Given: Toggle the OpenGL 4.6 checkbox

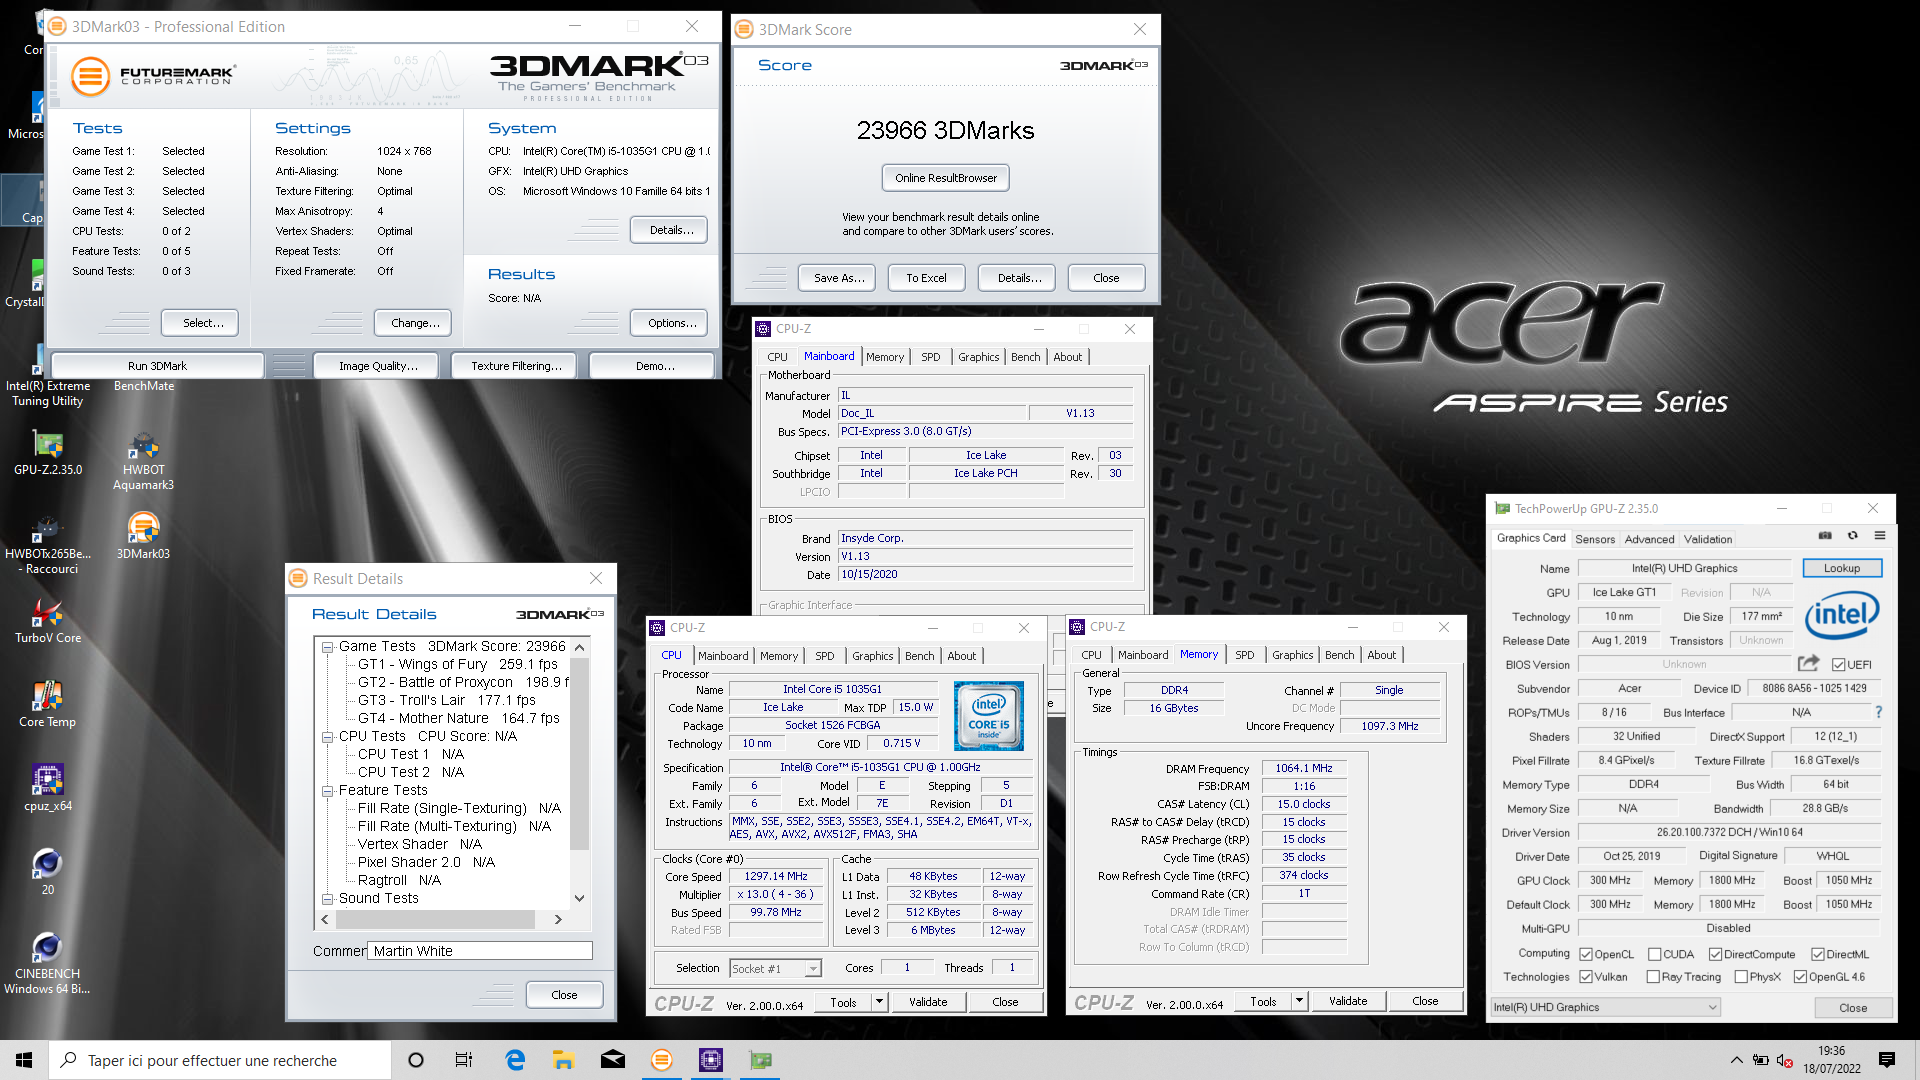Looking at the screenshot, I should pyautogui.click(x=1800, y=977).
